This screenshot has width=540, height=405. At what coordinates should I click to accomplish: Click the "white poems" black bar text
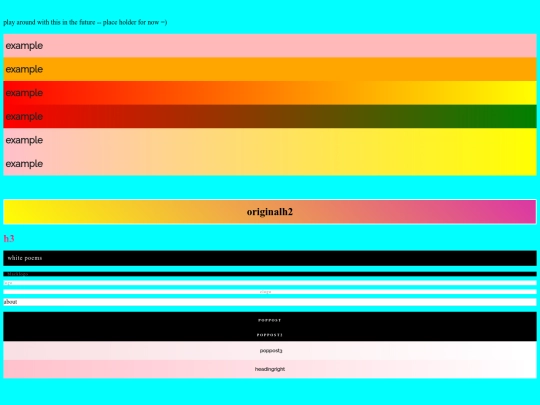point(25,258)
